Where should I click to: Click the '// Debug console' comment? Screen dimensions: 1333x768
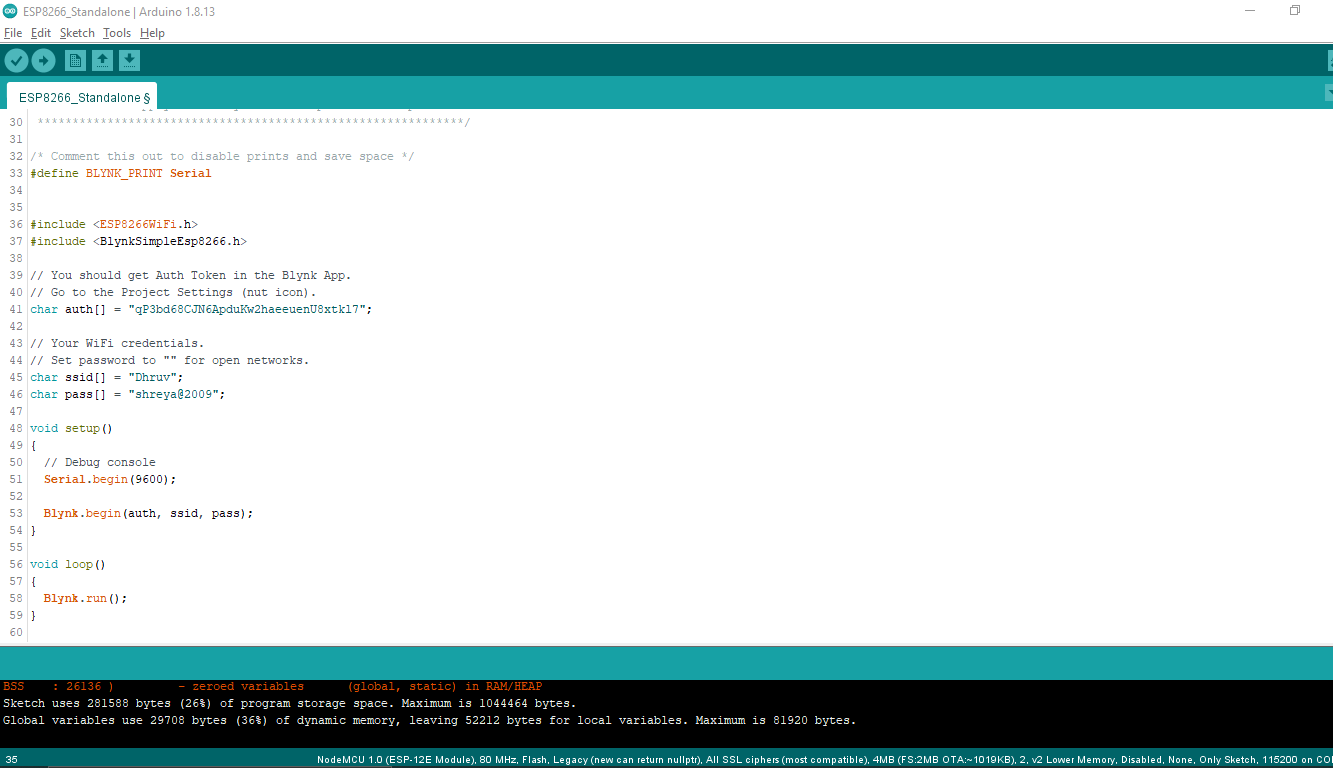pyautogui.click(x=100, y=462)
